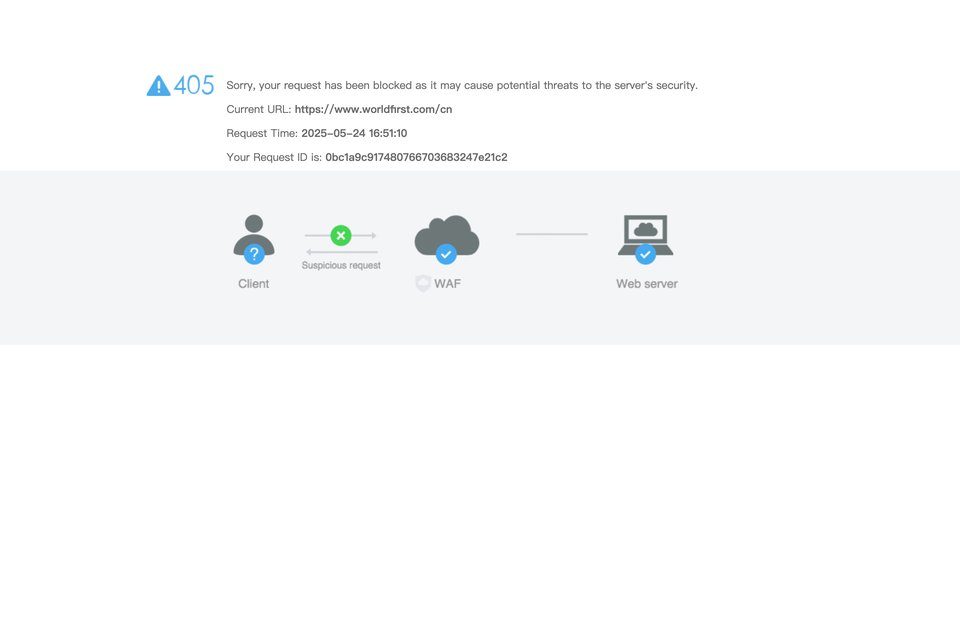Select the request ID 0bc1a9c917480766703683247e21c2

tap(416, 157)
